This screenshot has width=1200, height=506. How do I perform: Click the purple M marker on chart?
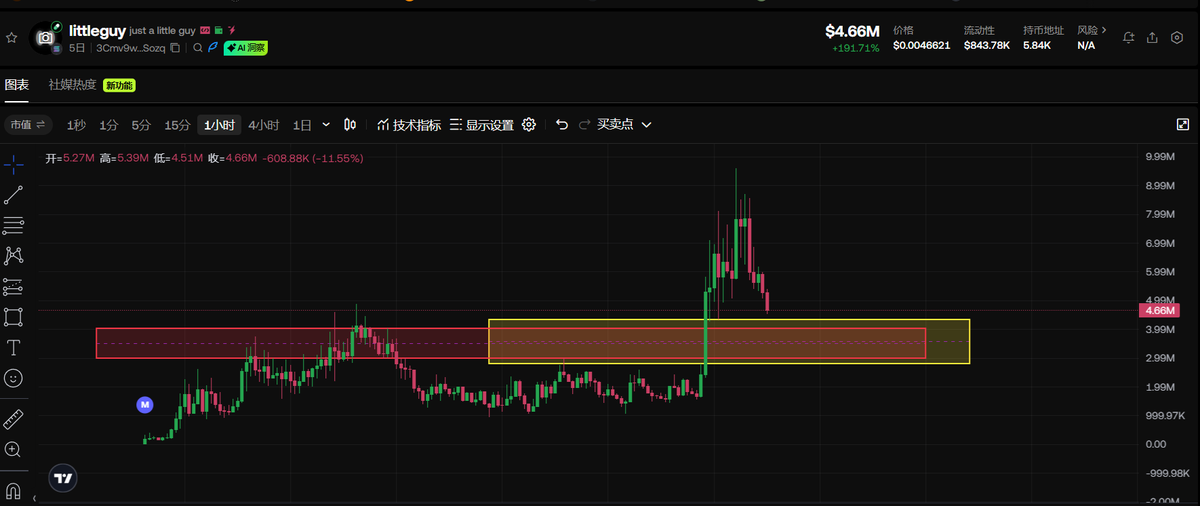pyautogui.click(x=145, y=405)
